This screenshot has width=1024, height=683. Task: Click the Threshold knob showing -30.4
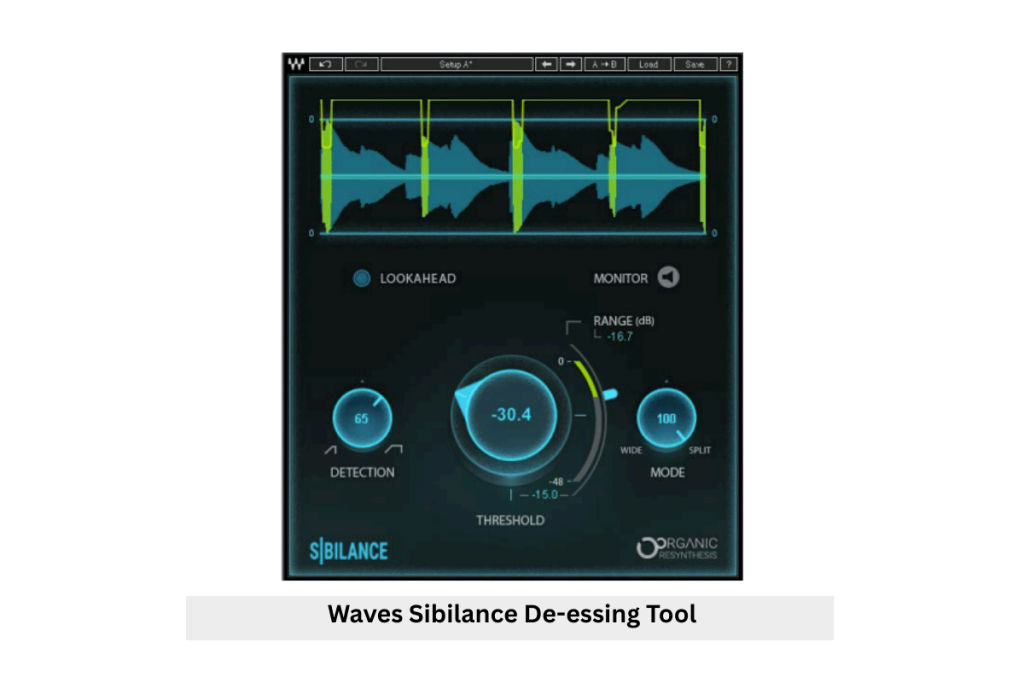point(510,414)
